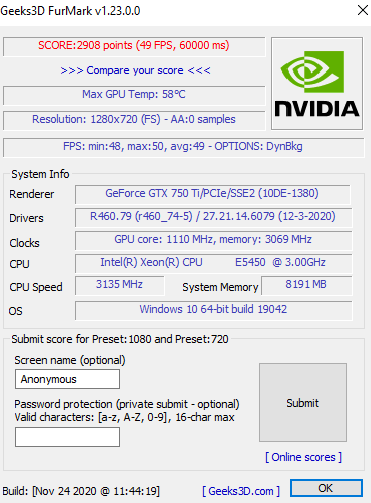Viewport: 371px width, 503px height.
Task: Click the System Memory 8191 MB field
Action: 306,285
